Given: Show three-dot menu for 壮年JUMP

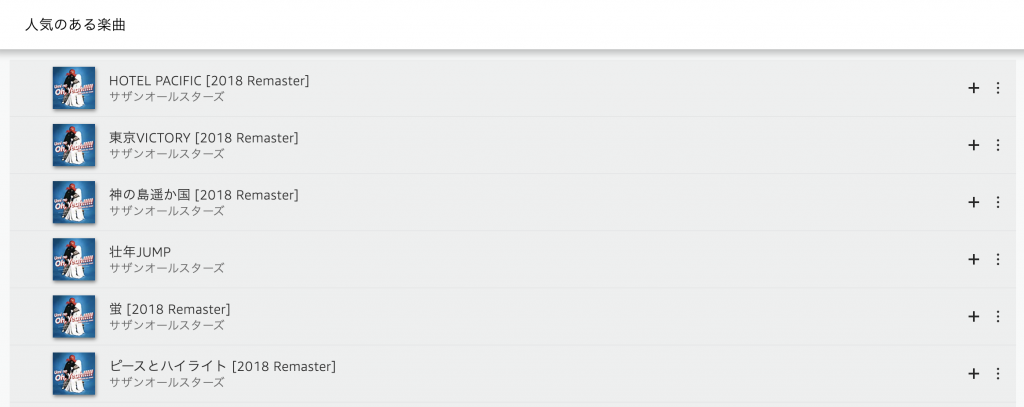Looking at the screenshot, I should pos(997,259).
